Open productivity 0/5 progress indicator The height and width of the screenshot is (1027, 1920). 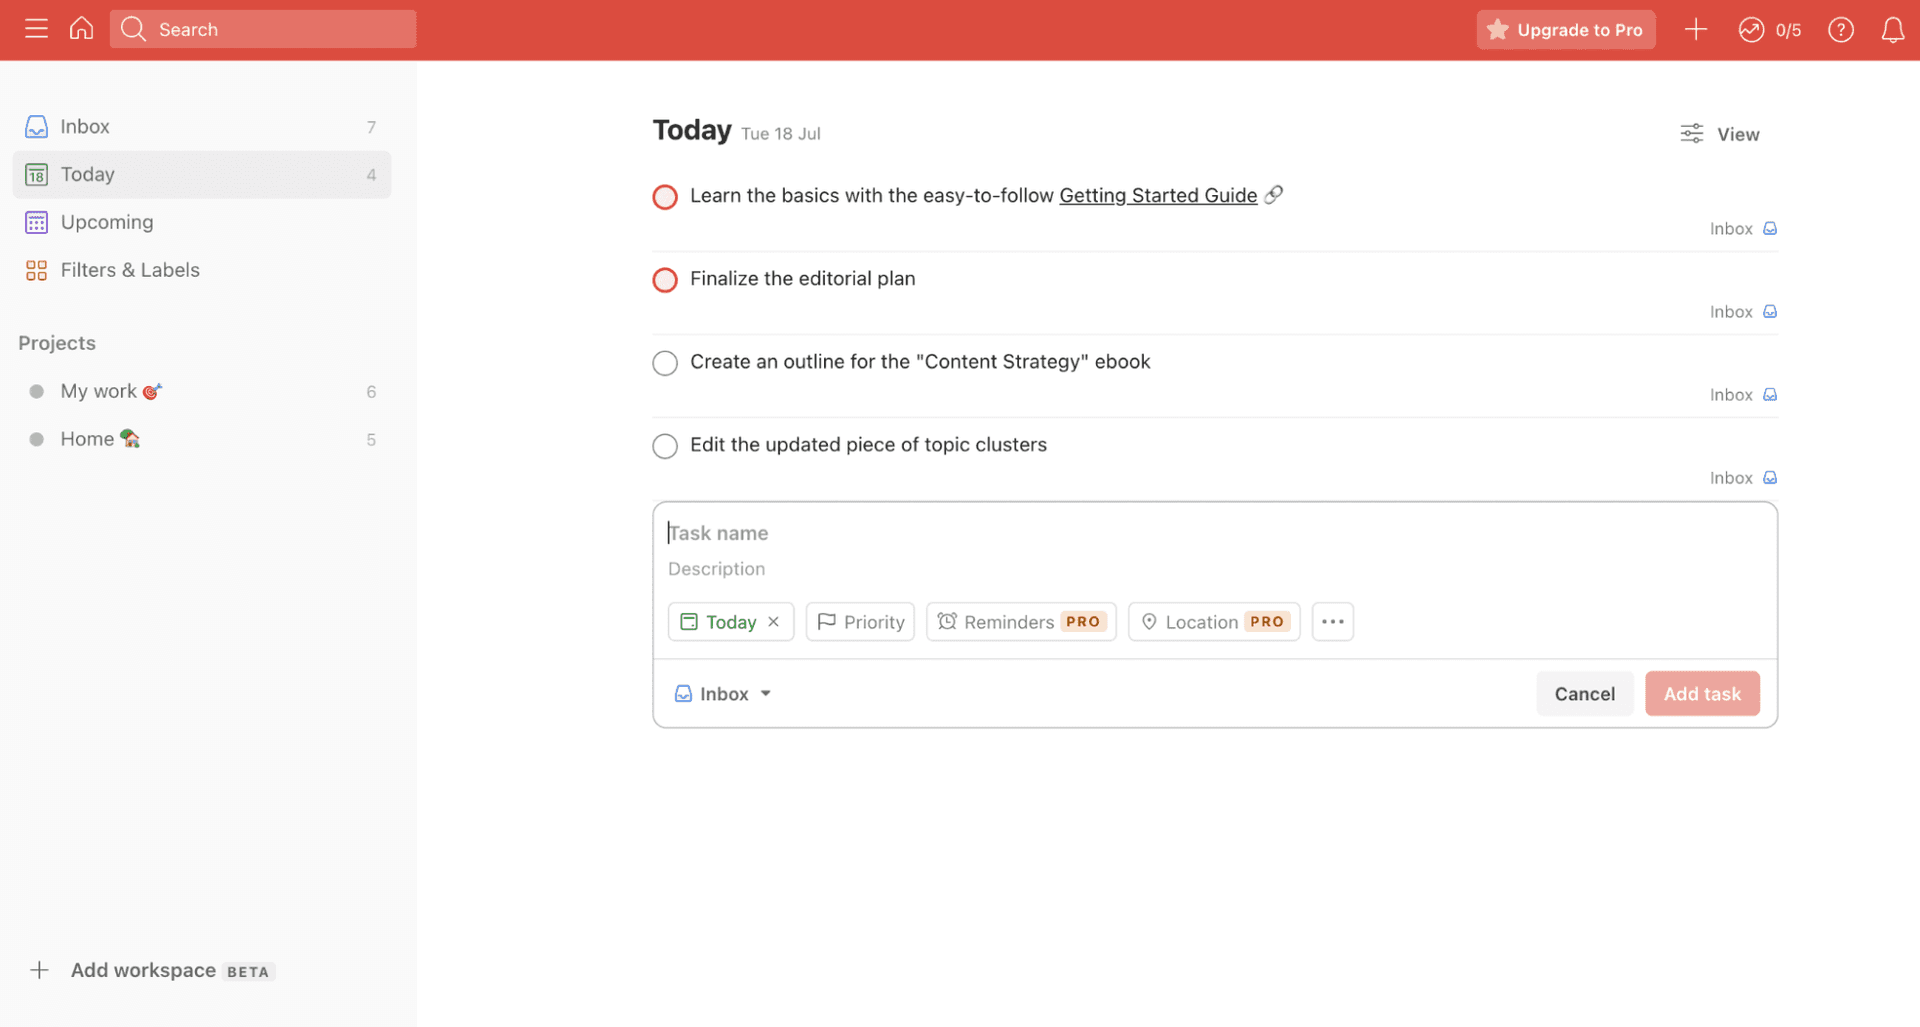pyautogui.click(x=1769, y=30)
